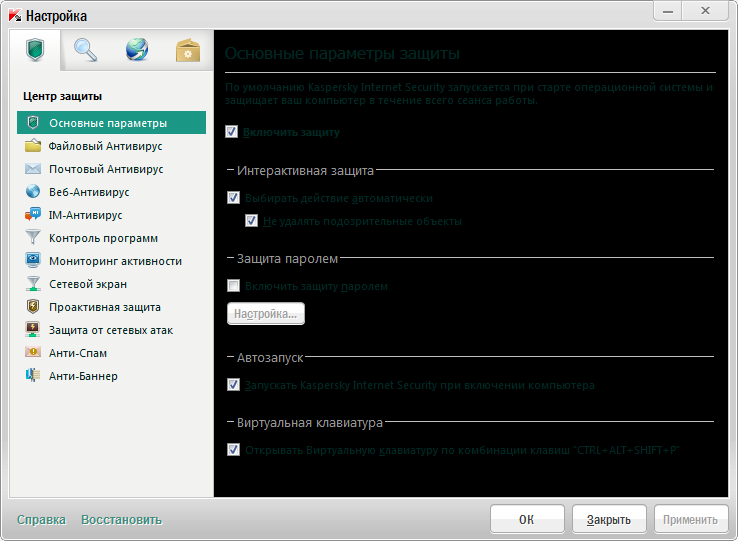Click the Основные параметры shield icon
738x553 pixels.
[x=32, y=123]
